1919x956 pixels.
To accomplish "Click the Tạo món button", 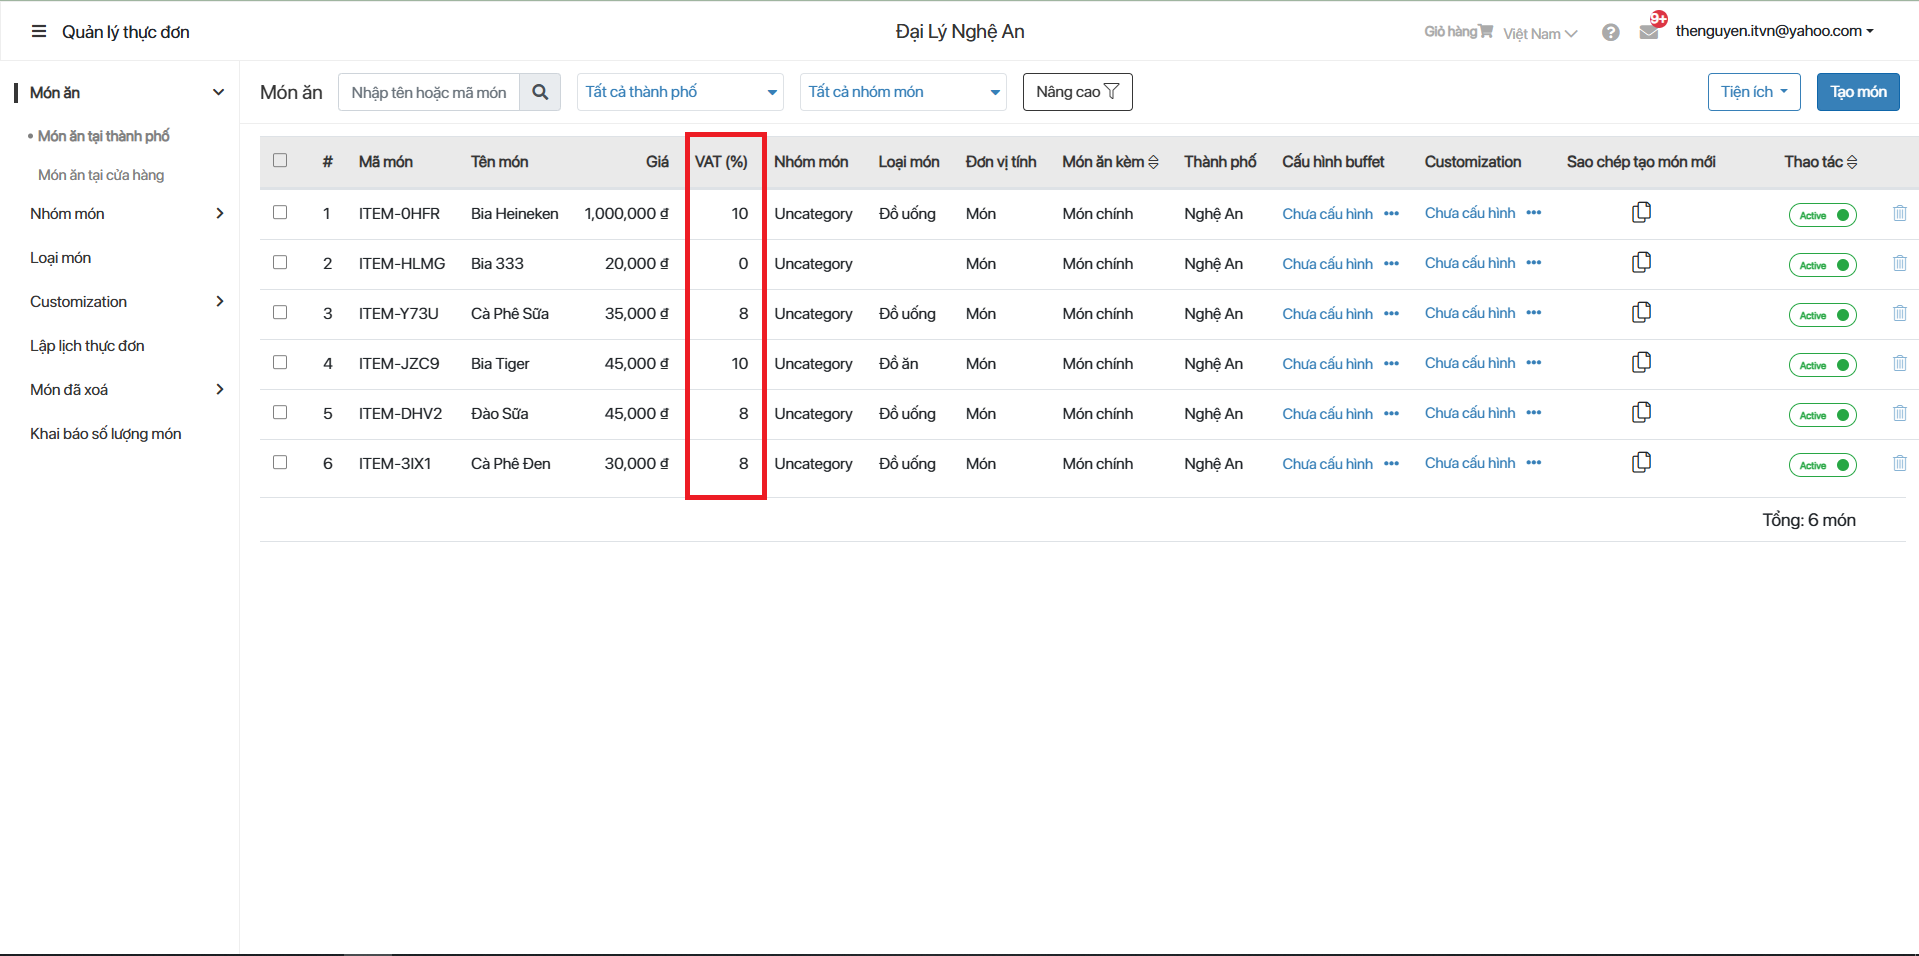I will (x=1857, y=92).
